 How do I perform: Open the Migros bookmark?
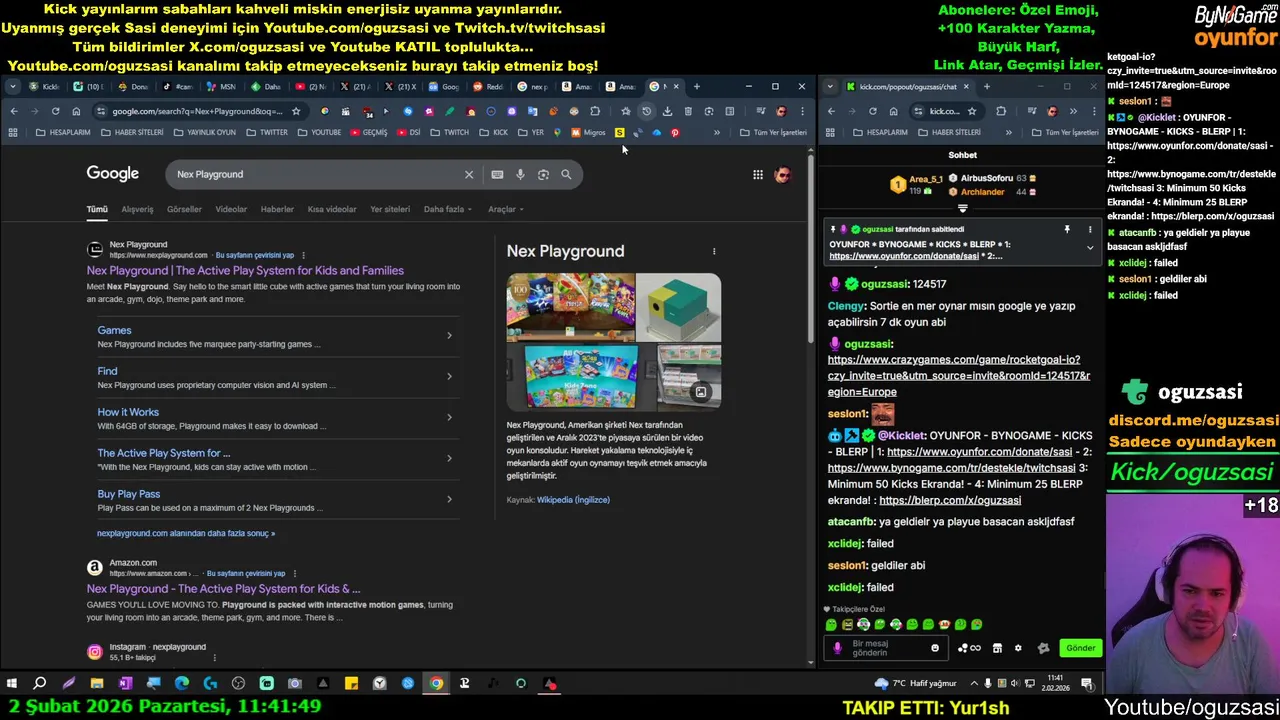(589, 132)
